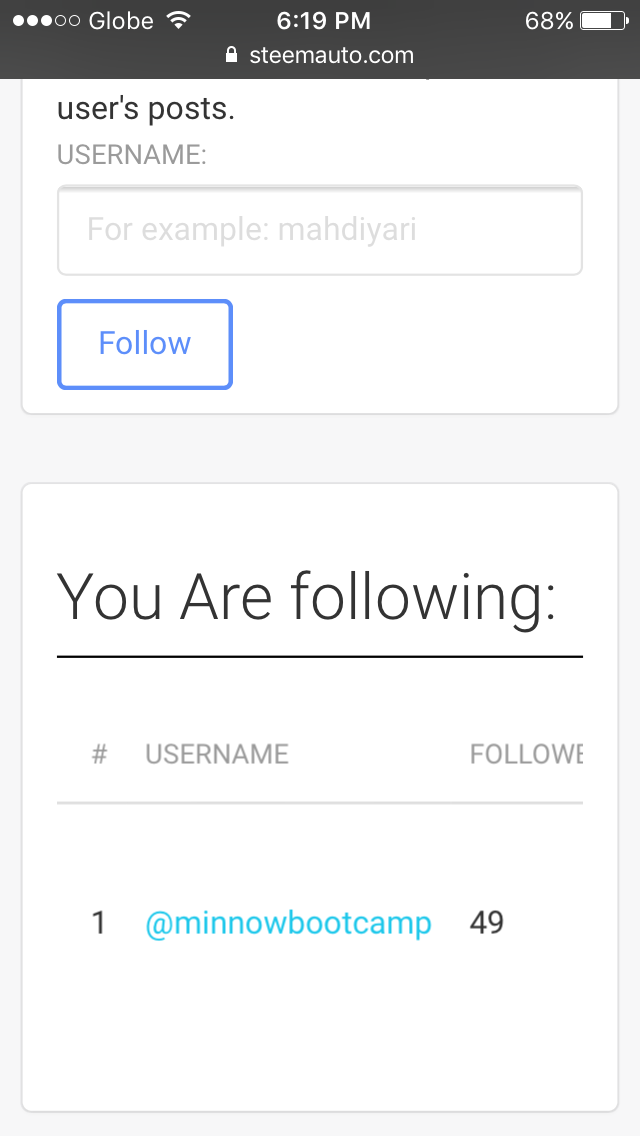Click the USERNAME: label above the input
This screenshot has width=640, height=1136.
(132, 156)
